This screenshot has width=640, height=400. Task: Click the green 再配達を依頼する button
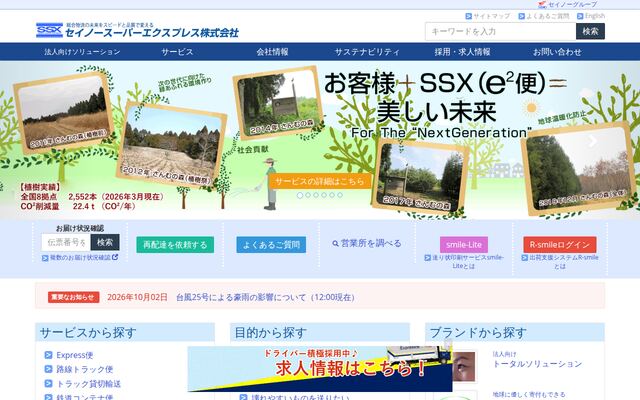[x=175, y=245]
